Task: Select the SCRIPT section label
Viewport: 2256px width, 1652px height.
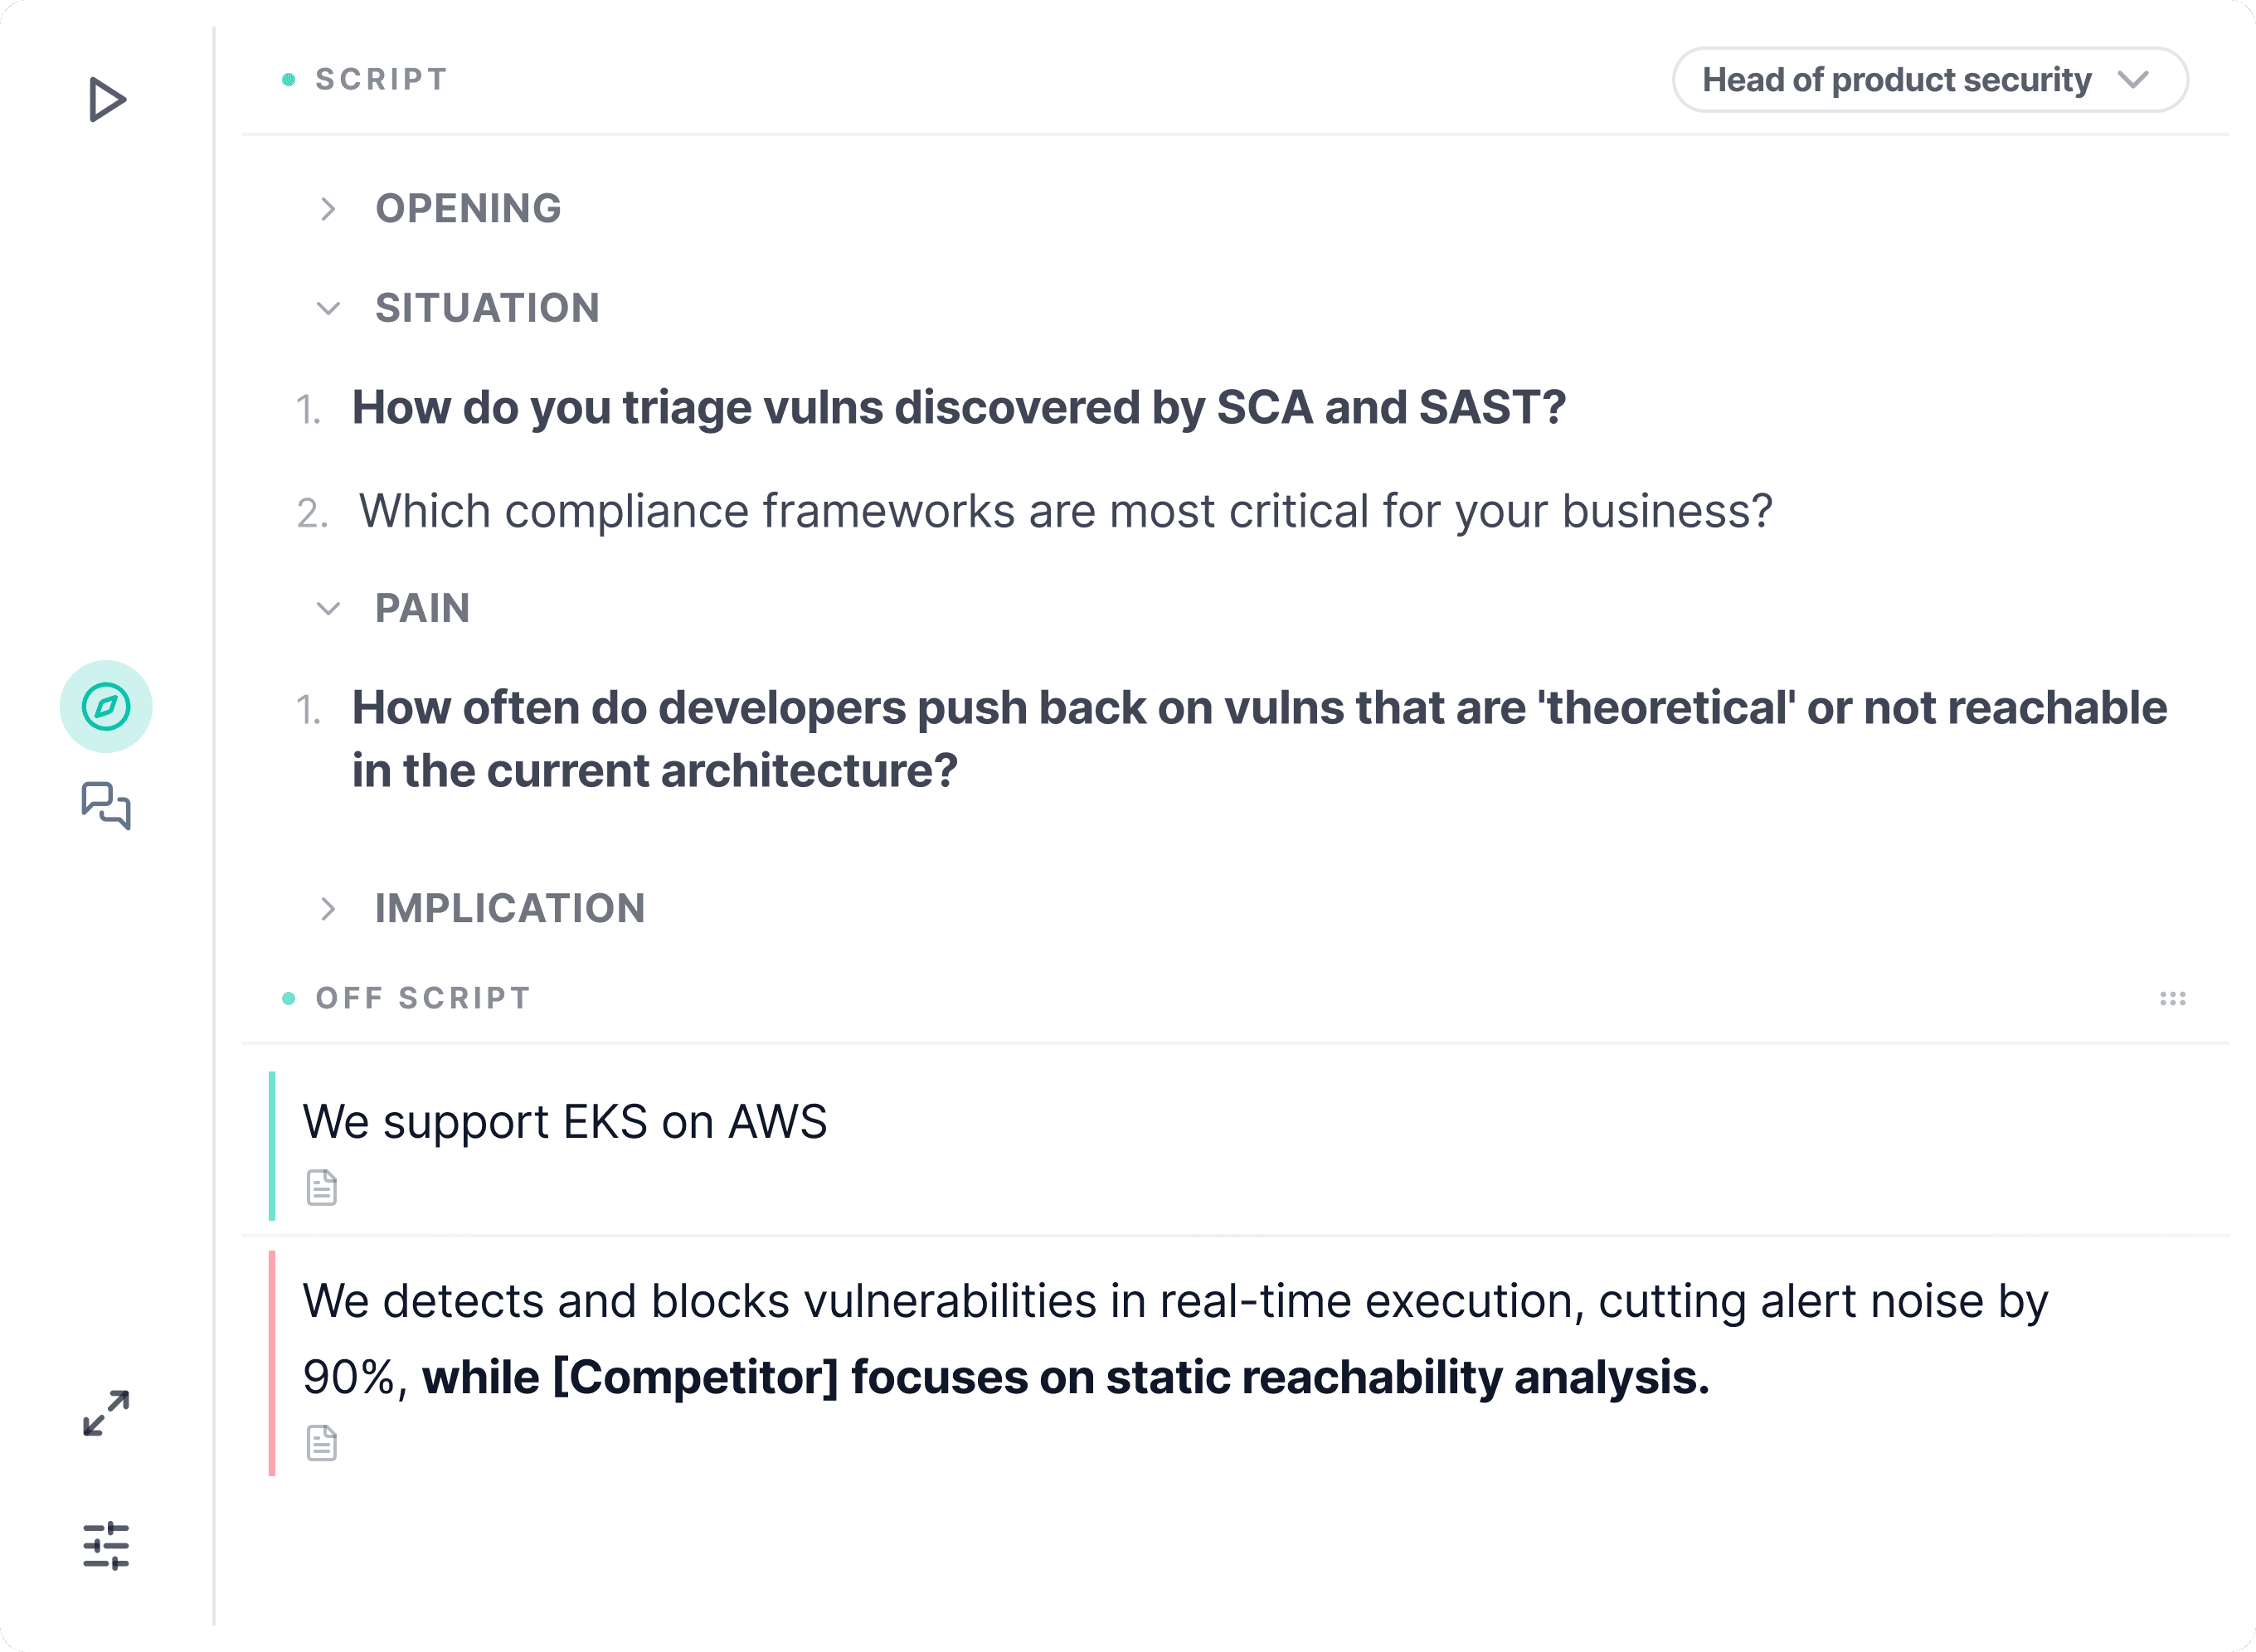Action: (x=380, y=79)
